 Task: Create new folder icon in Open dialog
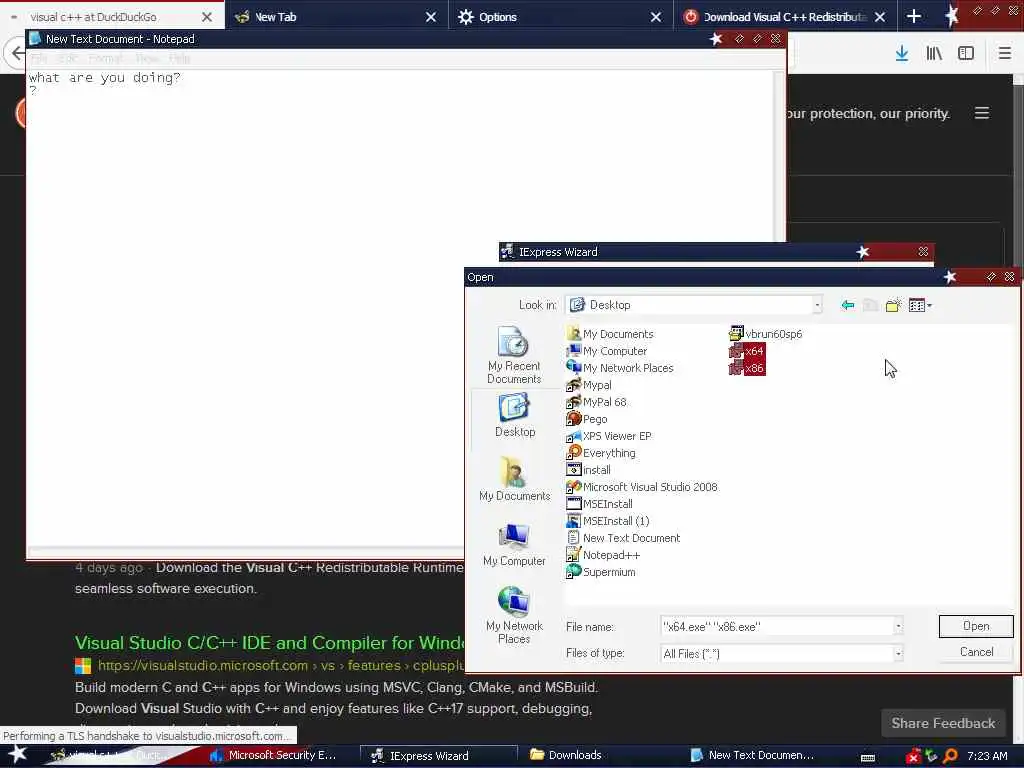893,305
